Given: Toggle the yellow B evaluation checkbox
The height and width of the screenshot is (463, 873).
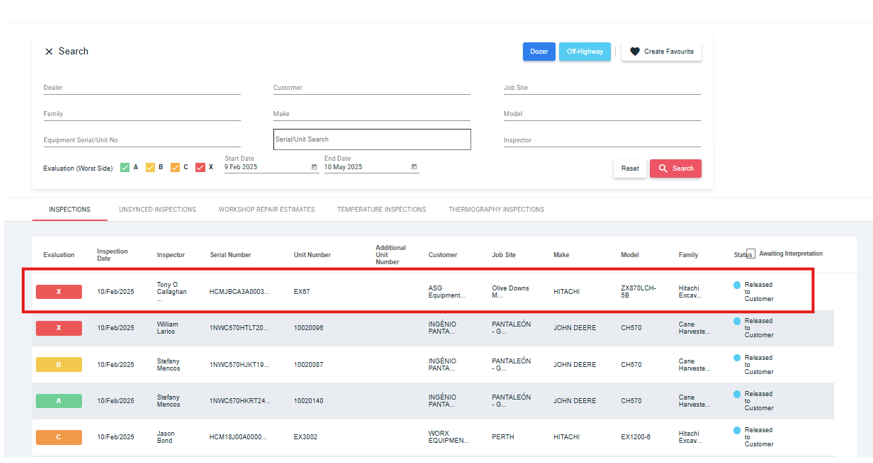Looking at the screenshot, I should click(x=150, y=168).
